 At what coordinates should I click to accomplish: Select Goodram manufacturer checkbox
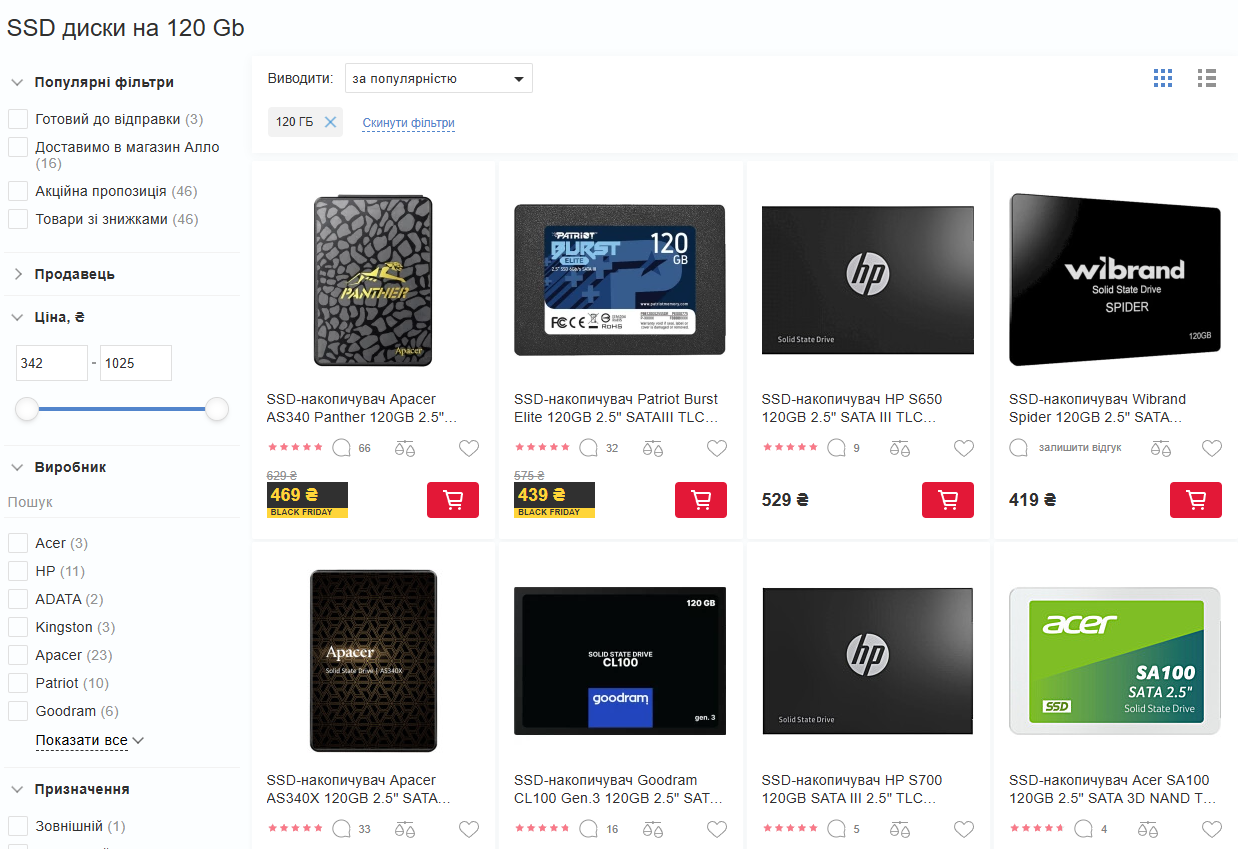[x=18, y=711]
